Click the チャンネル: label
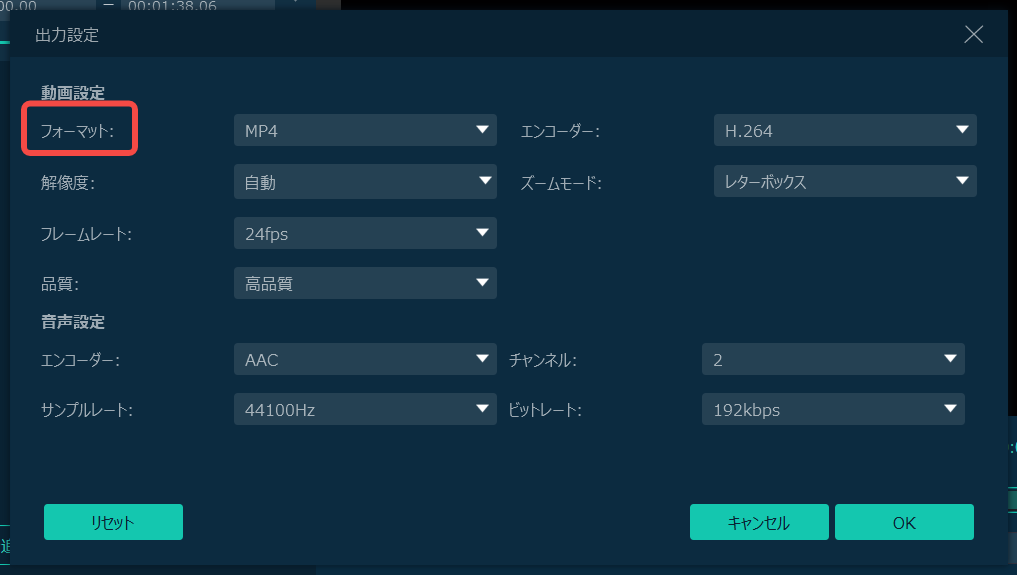 click(x=543, y=360)
